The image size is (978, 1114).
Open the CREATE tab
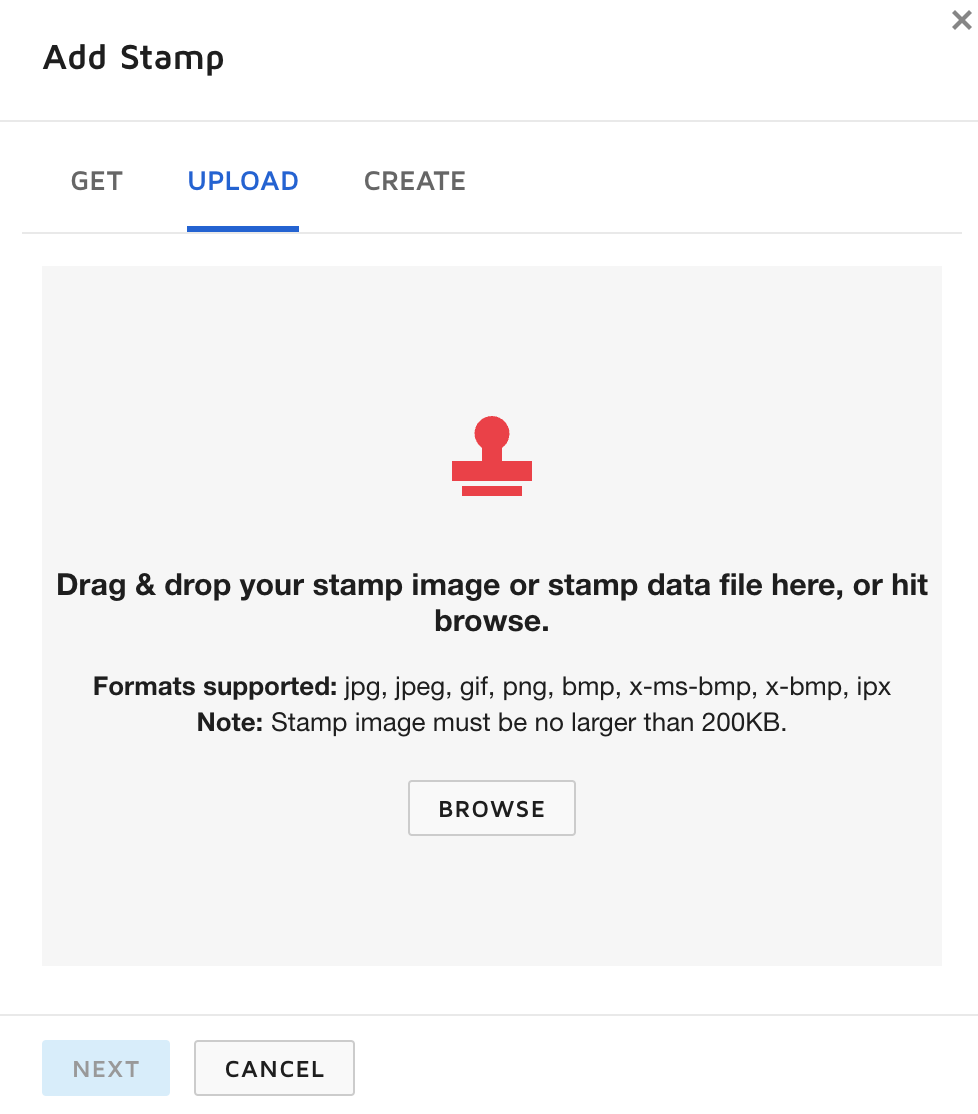(x=415, y=181)
